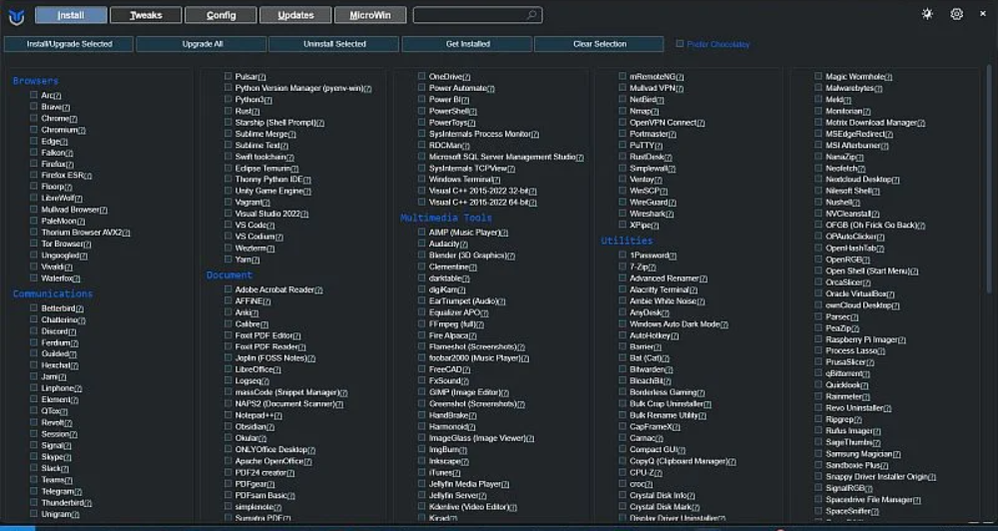
Task: Tick the Chrome checkbox
Action: (34, 118)
